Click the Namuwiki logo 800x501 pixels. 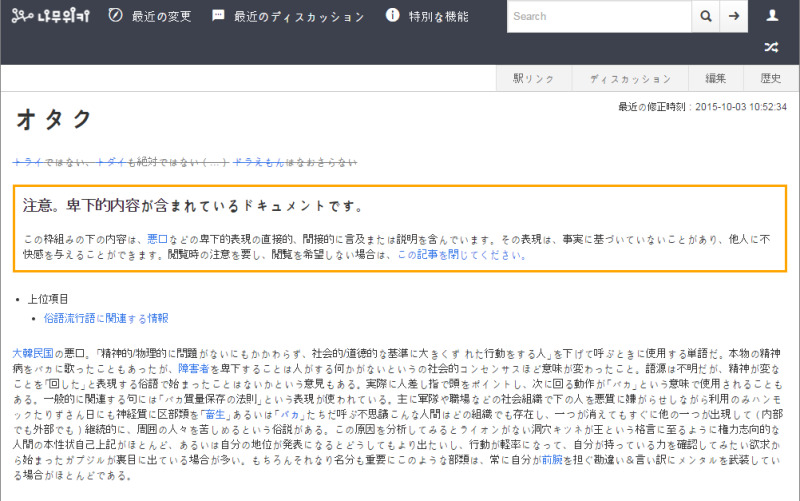[48, 16]
